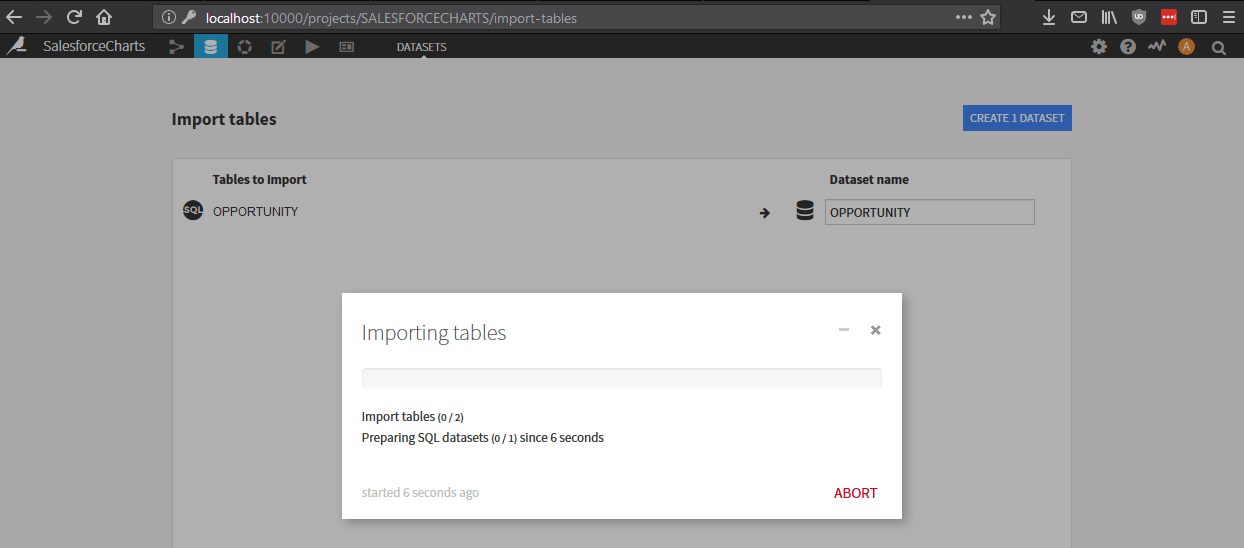This screenshot has height=548, width=1244.
Task: Open the Flow icon in navigation bar
Action: click(177, 47)
